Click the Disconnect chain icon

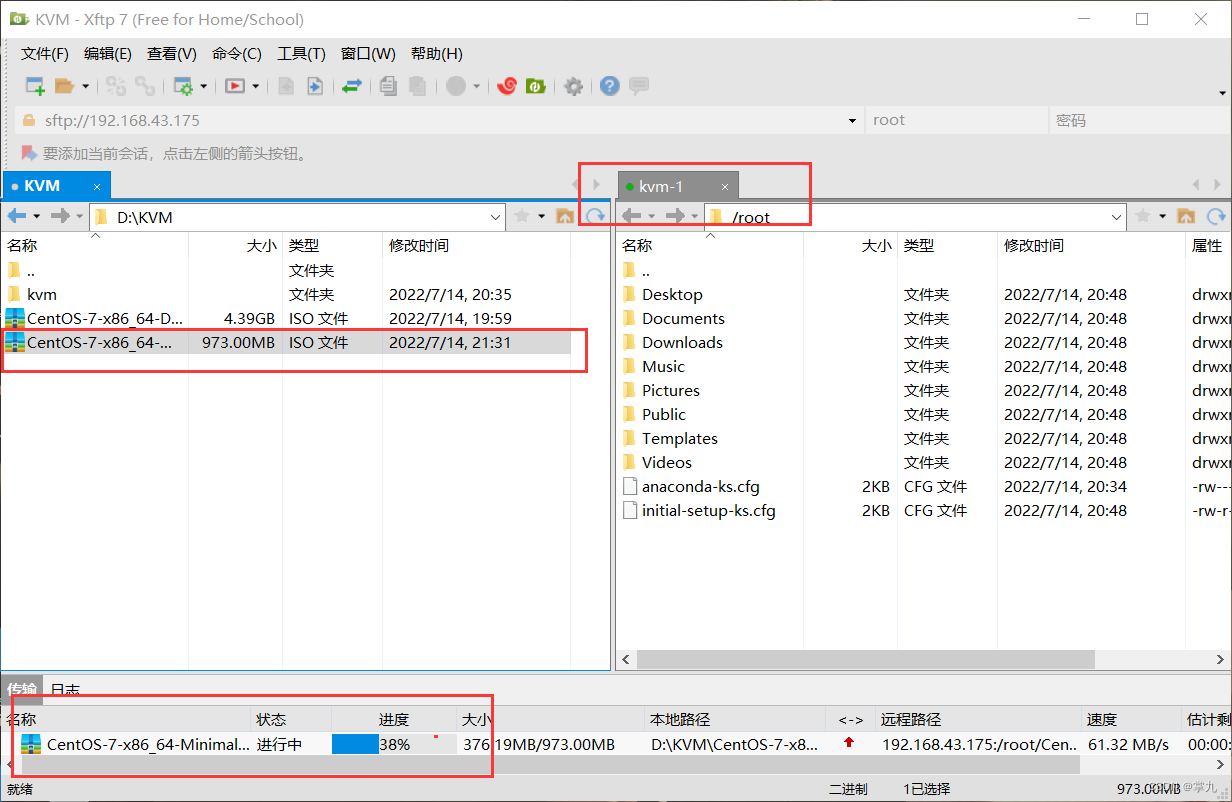click(145, 86)
